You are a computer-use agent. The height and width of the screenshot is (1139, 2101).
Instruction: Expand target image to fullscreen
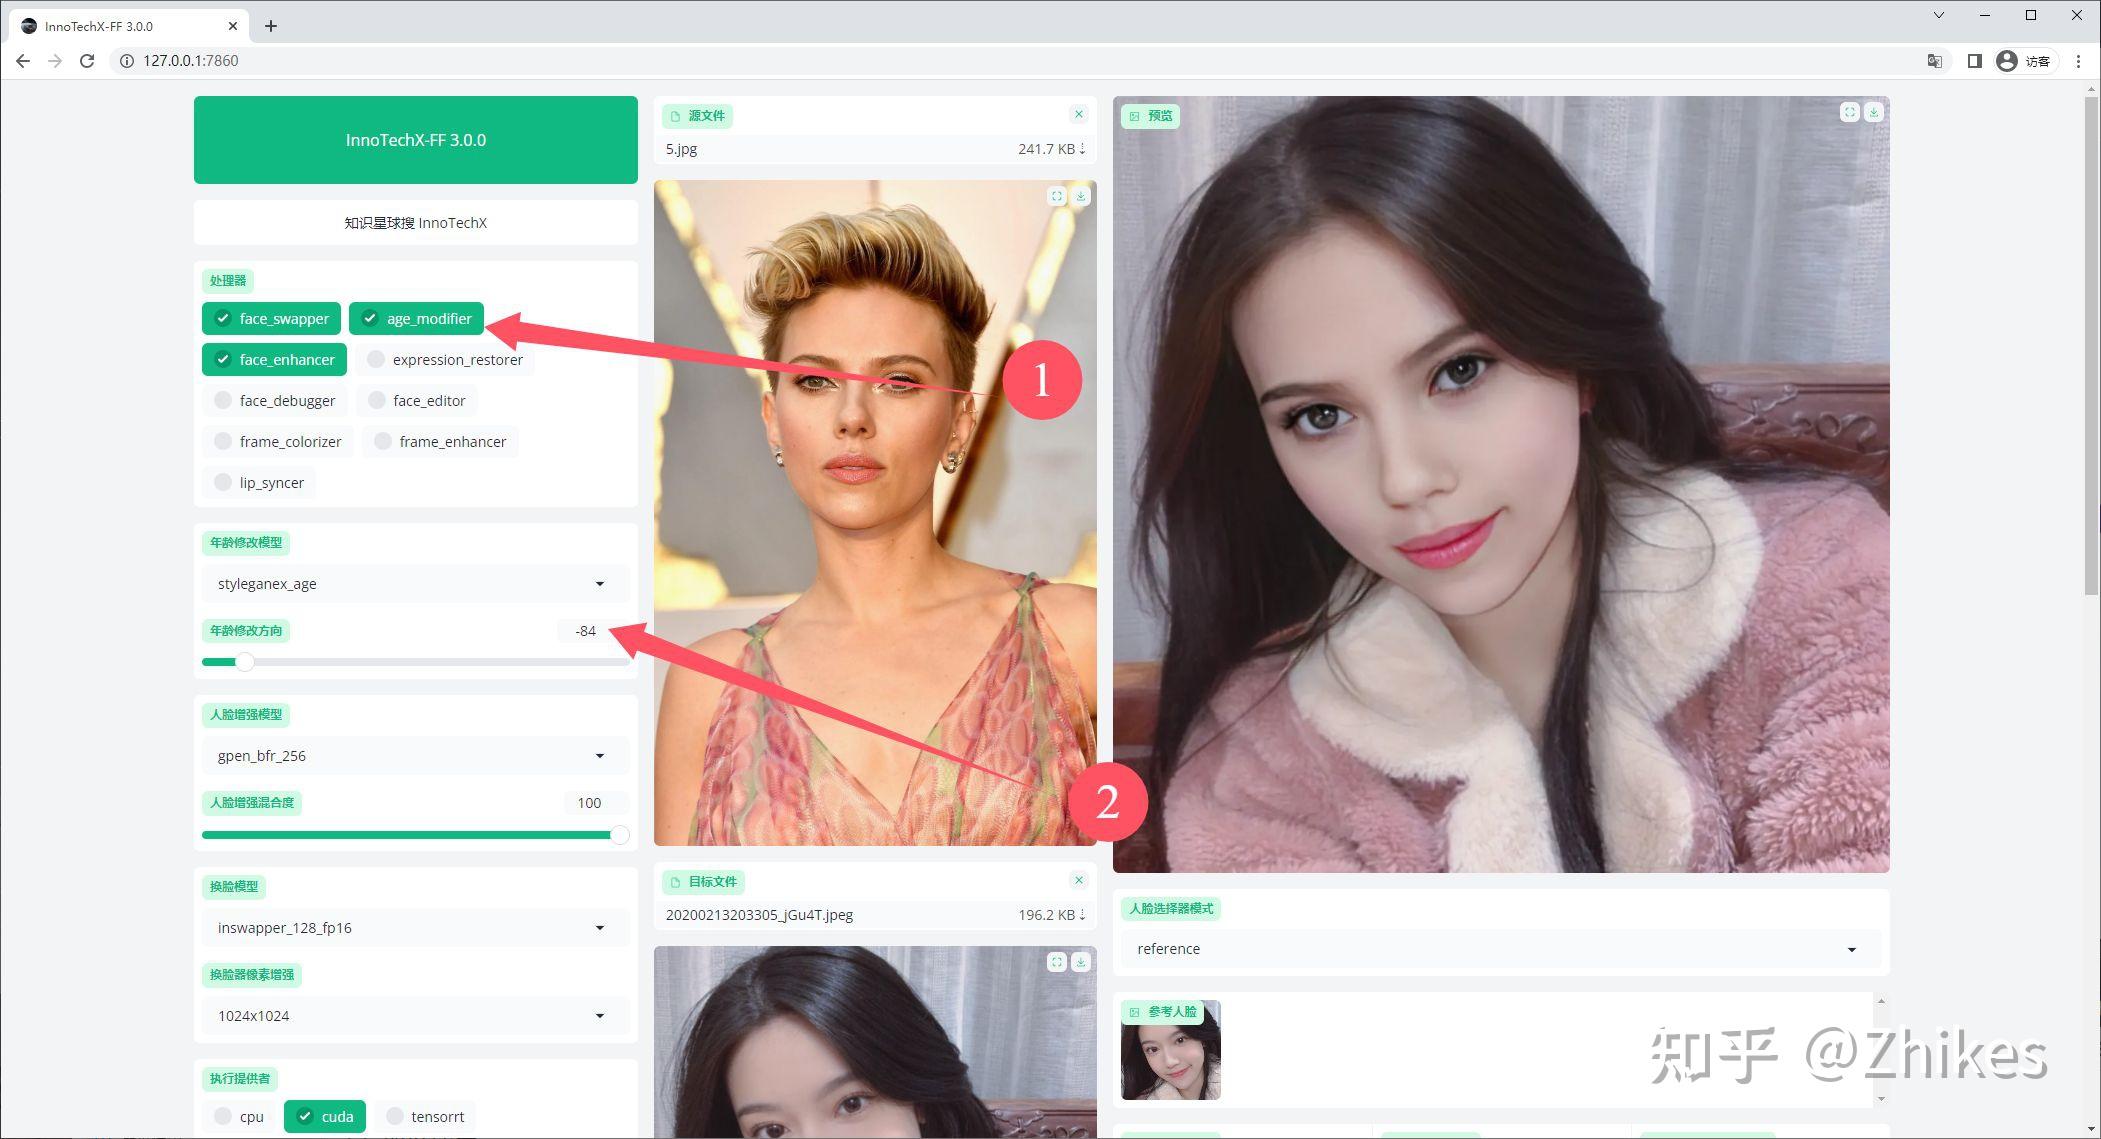(x=1057, y=962)
